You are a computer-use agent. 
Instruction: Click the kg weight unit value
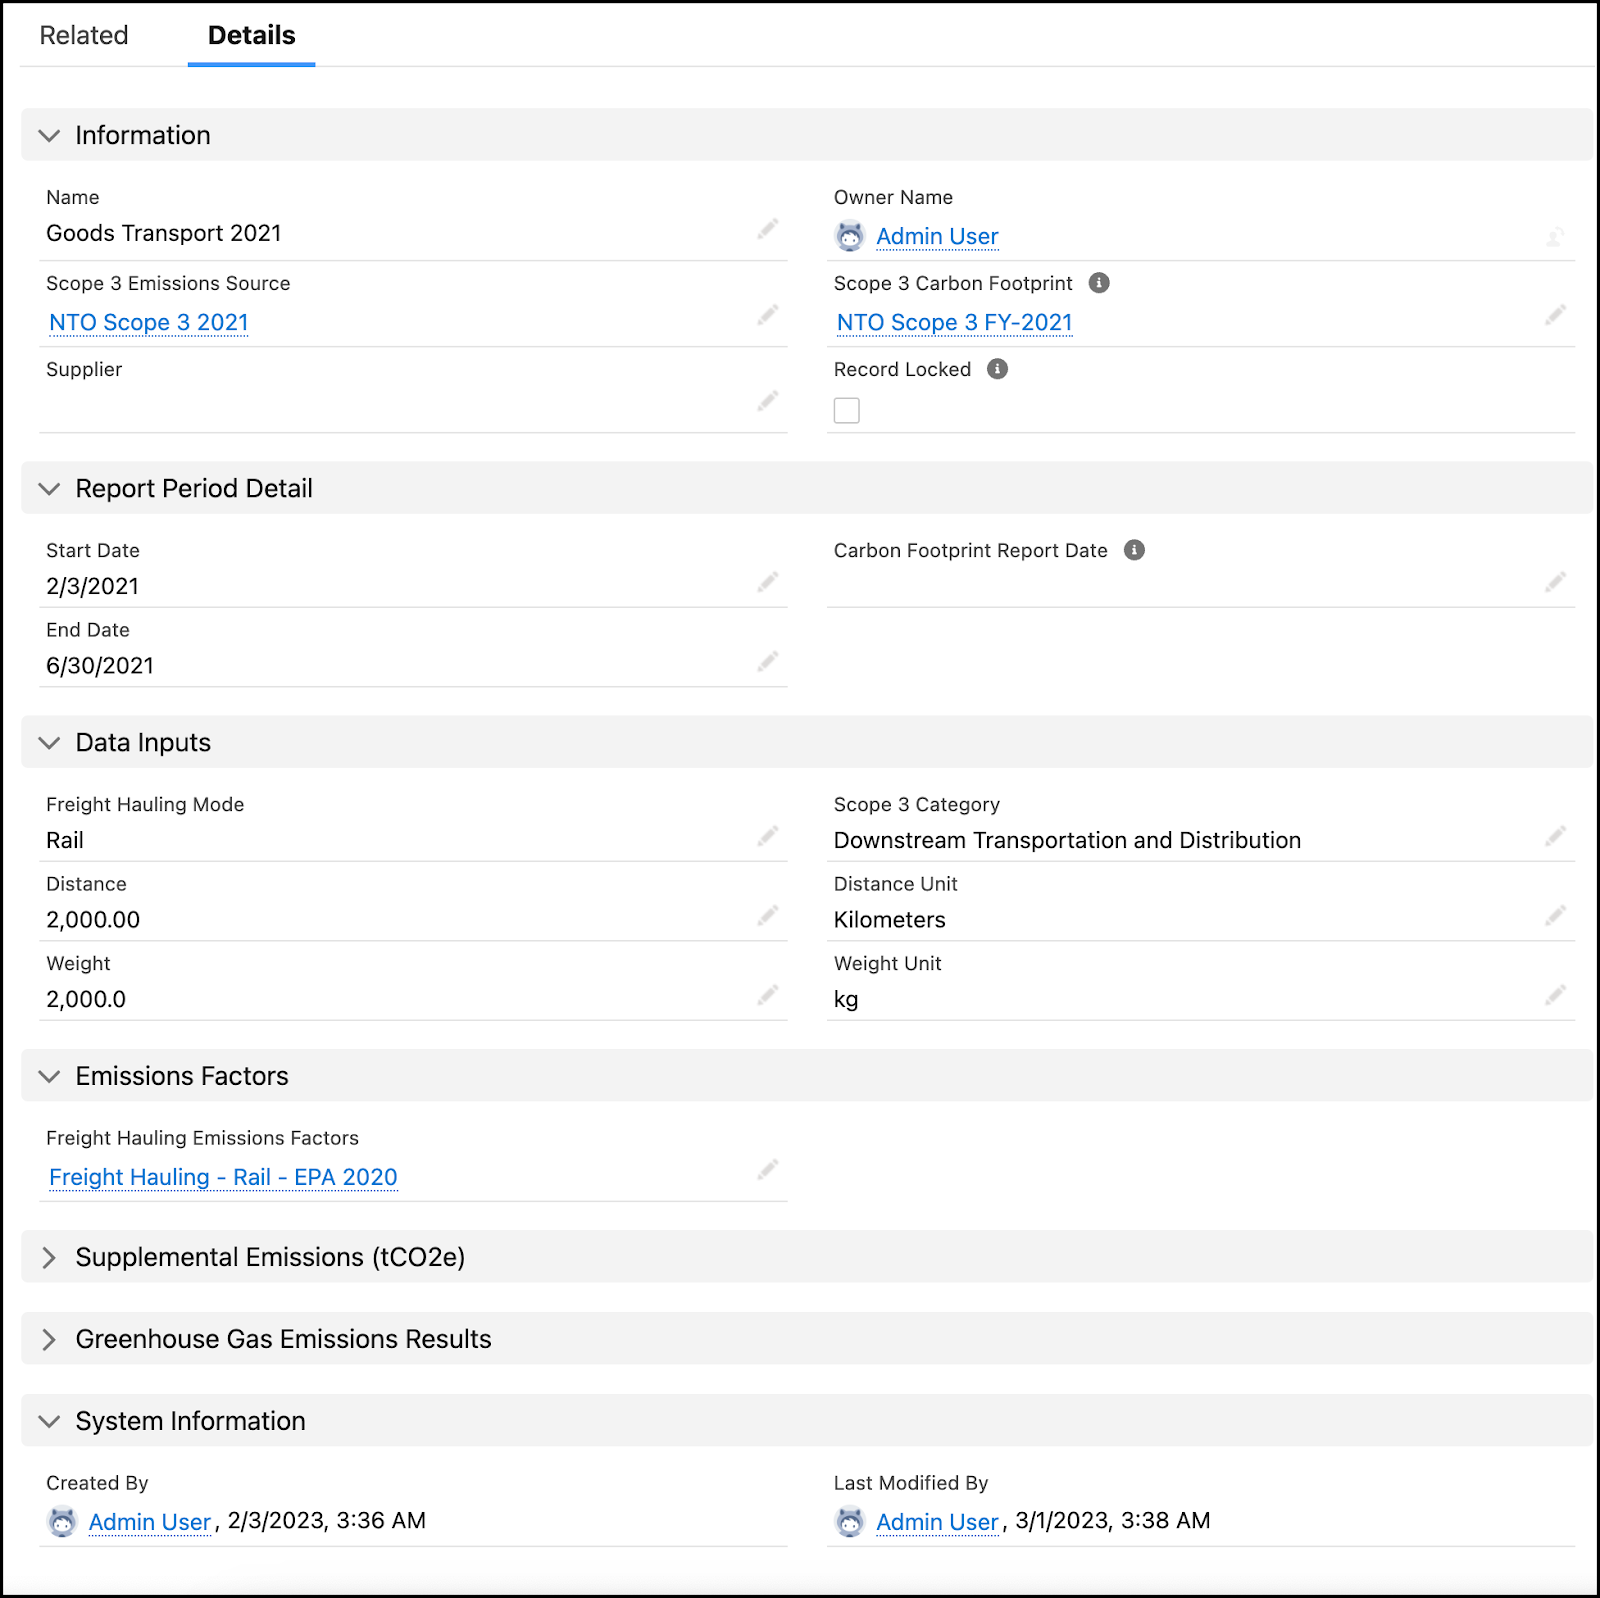pyautogui.click(x=846, y=1000)
